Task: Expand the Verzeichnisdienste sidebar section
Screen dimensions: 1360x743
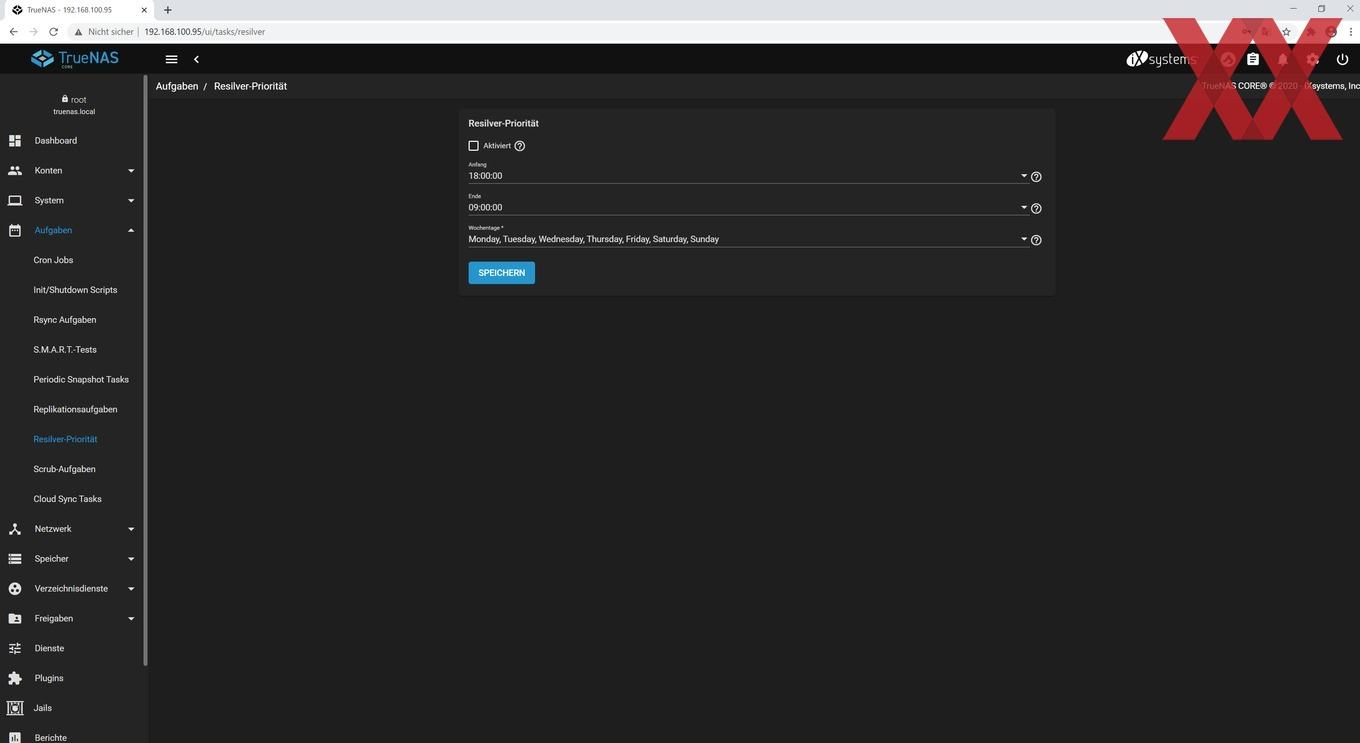Action: click(x=74, y=589)
